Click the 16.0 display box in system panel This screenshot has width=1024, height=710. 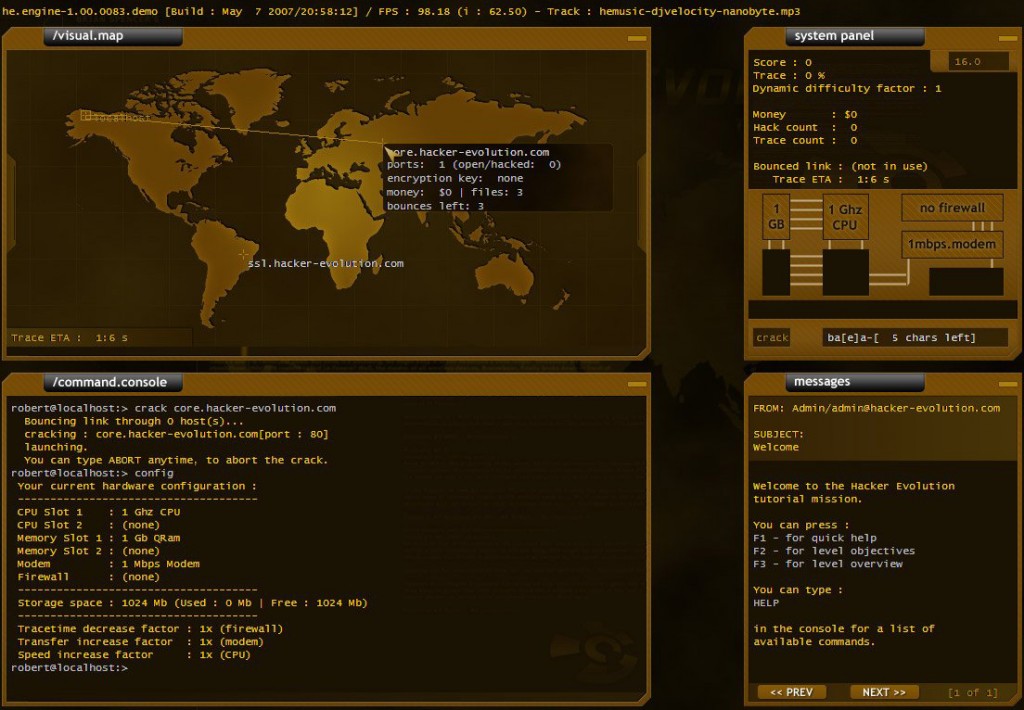tap(967, 62)
